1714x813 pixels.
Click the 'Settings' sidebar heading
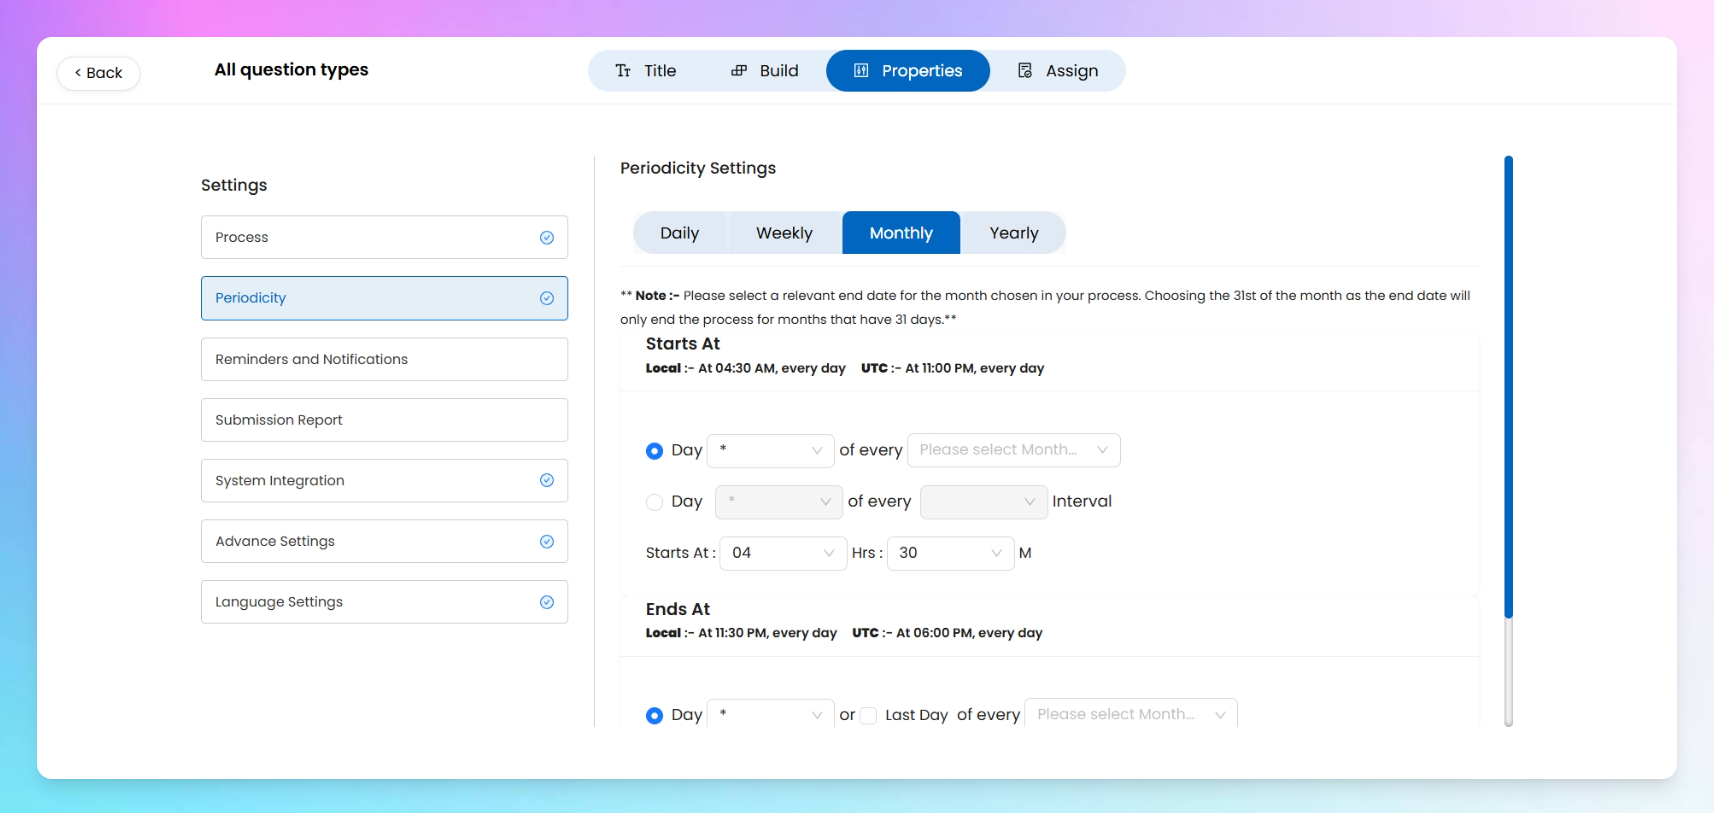[x=234, y=185]
